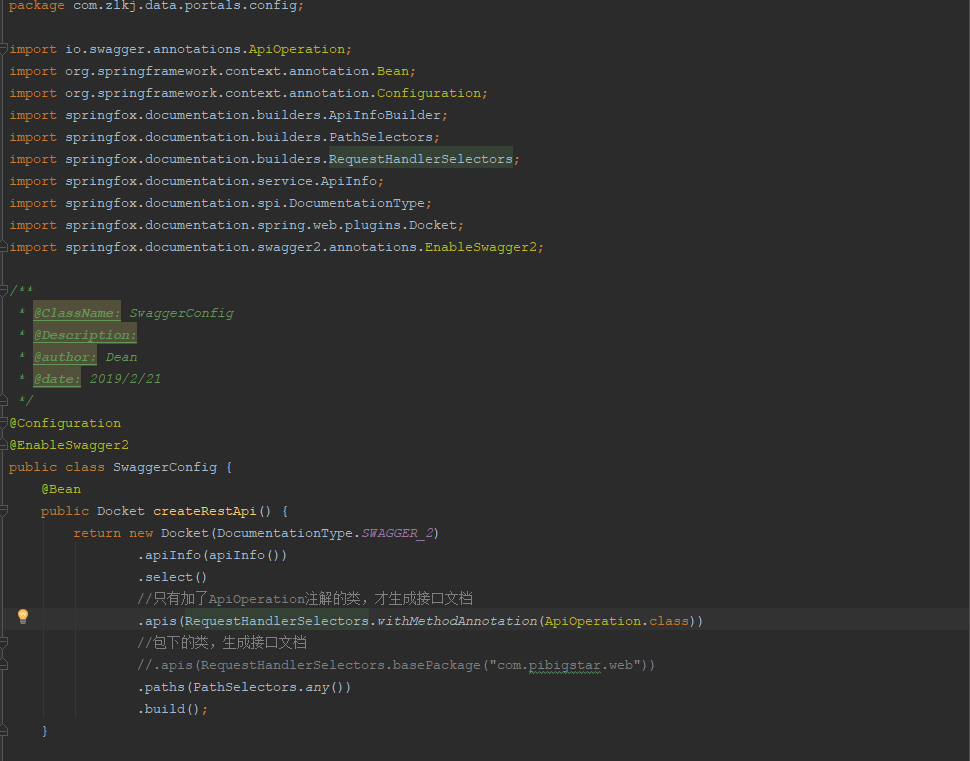The image size is (970, 761).
Task: Click the SWAGGER_2 constant
Action: 397,533
